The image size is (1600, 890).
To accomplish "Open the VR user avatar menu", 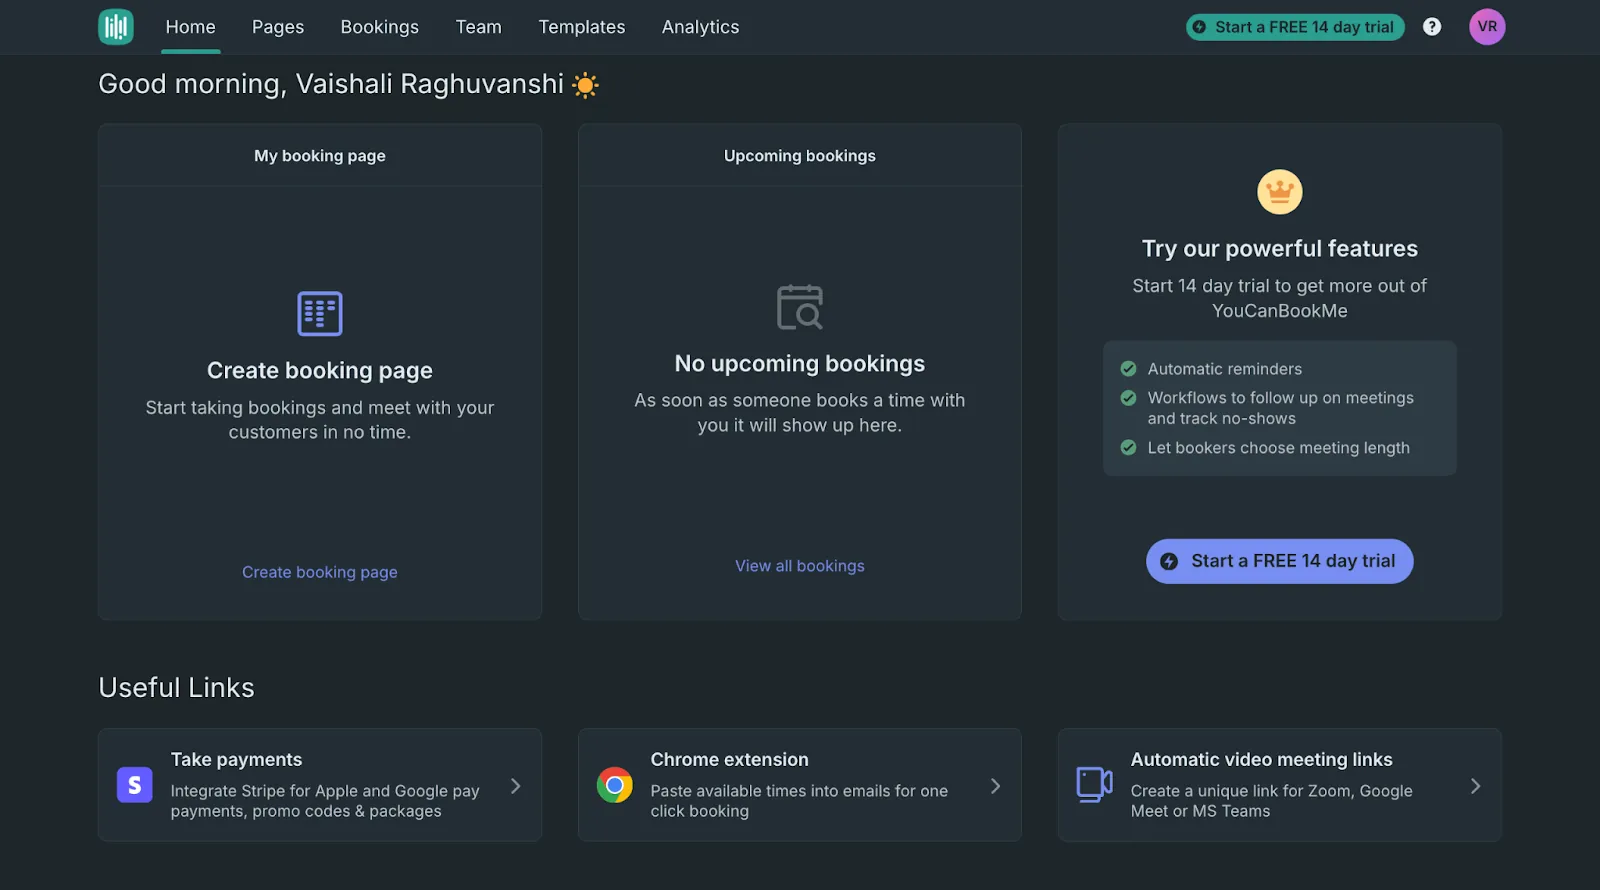I will (1487, 27).
